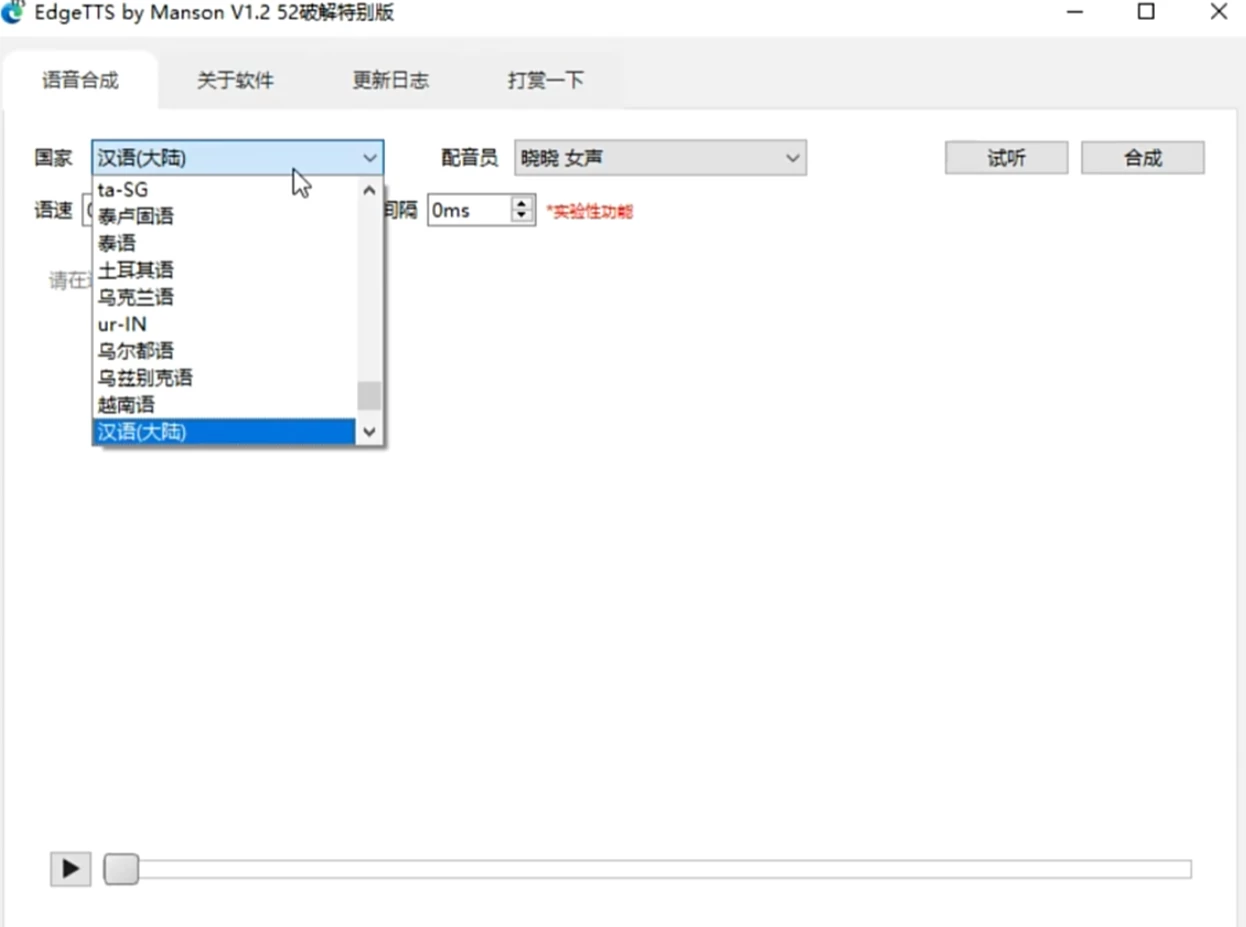Click the 间隔 0ms input field
This screenshot has height=927, width=1246.
[x=469, y=210]
